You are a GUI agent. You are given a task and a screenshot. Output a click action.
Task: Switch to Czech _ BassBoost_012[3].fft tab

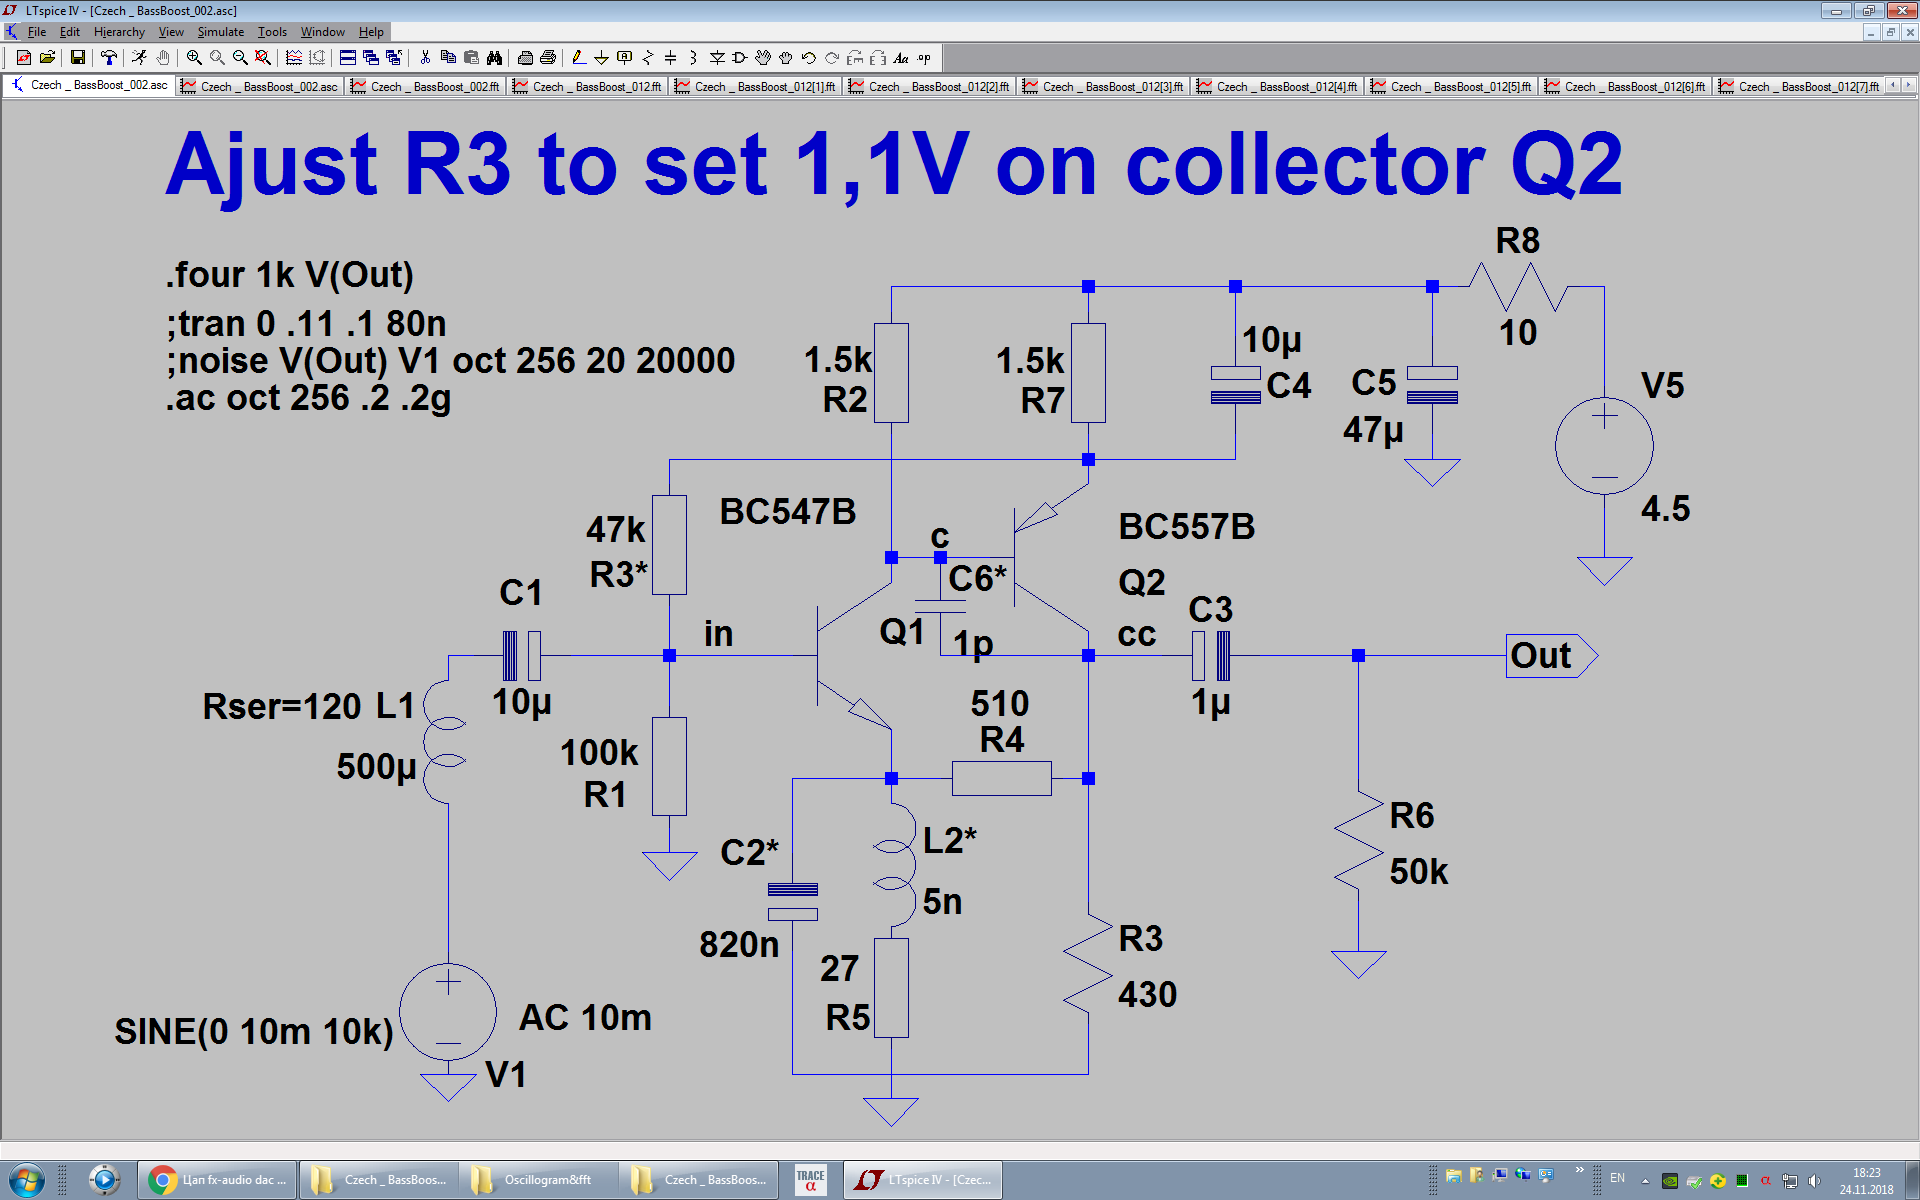1103,87
